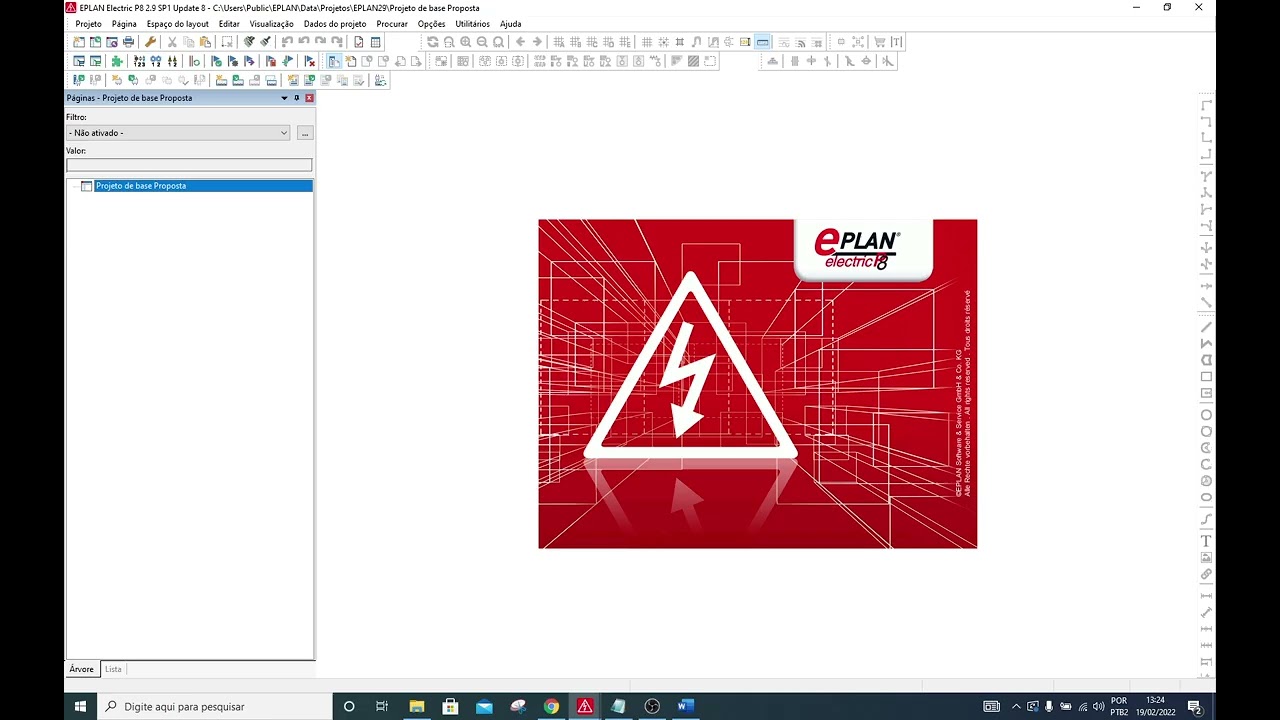
Task: Switch to the Árvore tab
Action: tap(82, 669)
